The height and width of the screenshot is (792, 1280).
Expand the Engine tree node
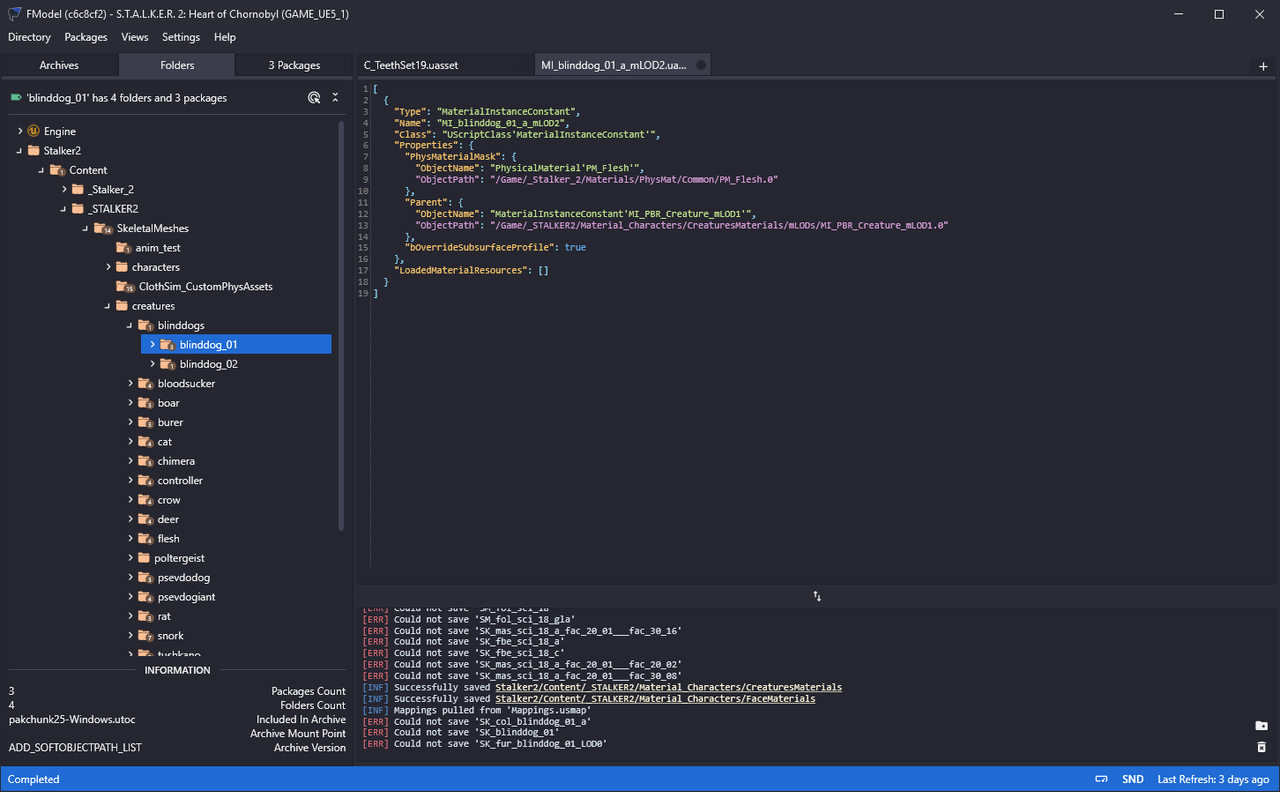click(x=20, y=131)
